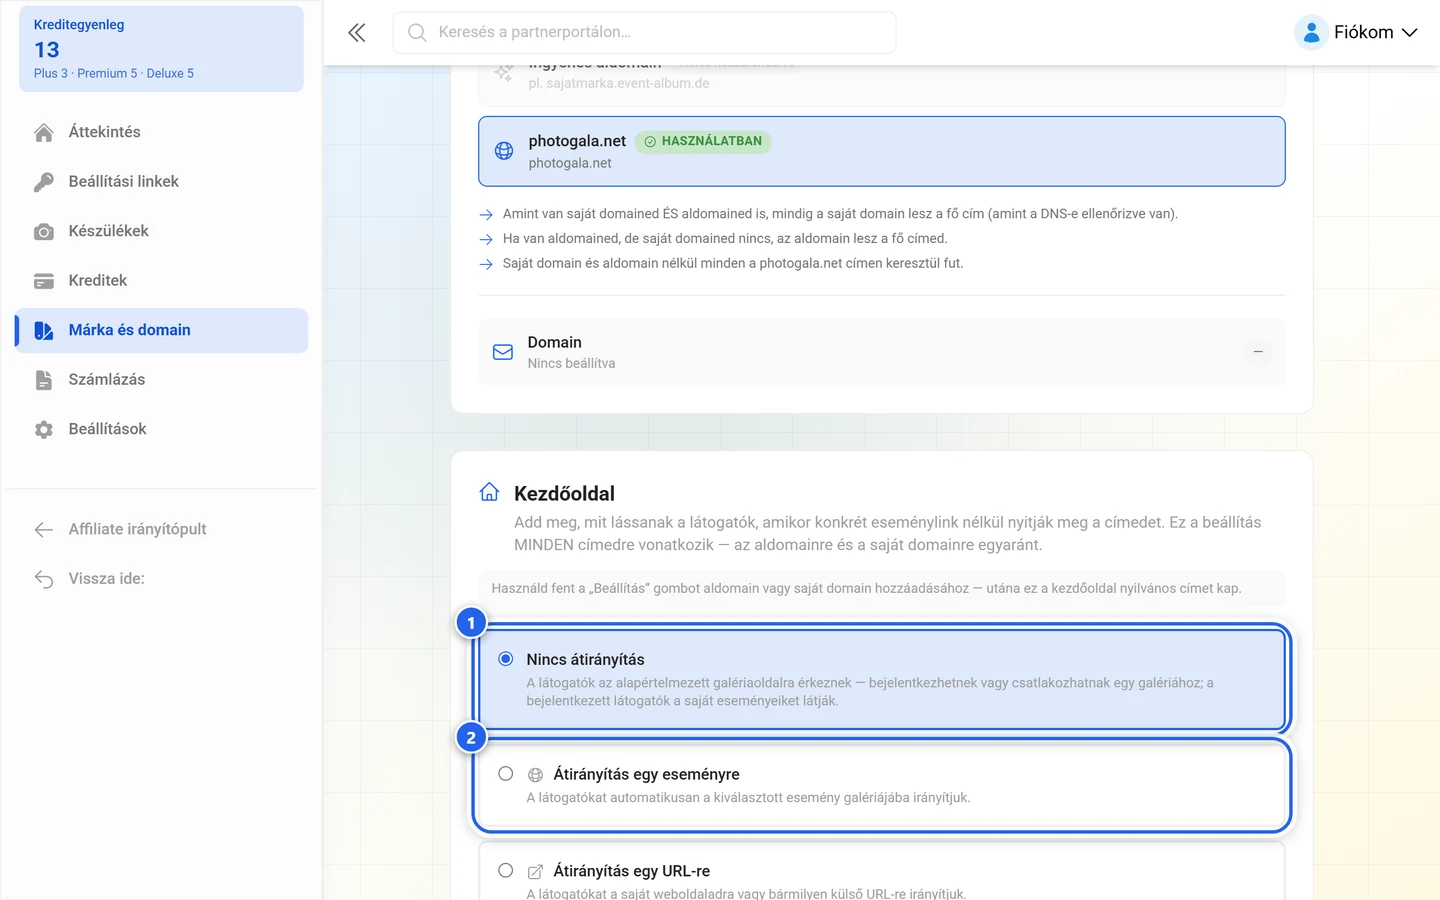Viewport: 1440px width, 900px height.
Task: Select the Átirányítás egy URL-re radio button
Action: click(x=506, y=870)
